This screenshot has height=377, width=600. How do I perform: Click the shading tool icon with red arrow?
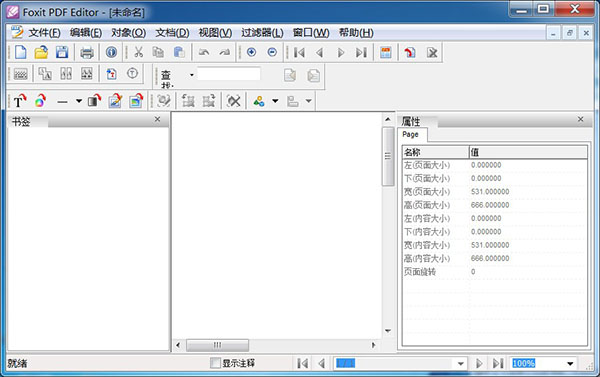pyautogui.click(x=94, y=101)
